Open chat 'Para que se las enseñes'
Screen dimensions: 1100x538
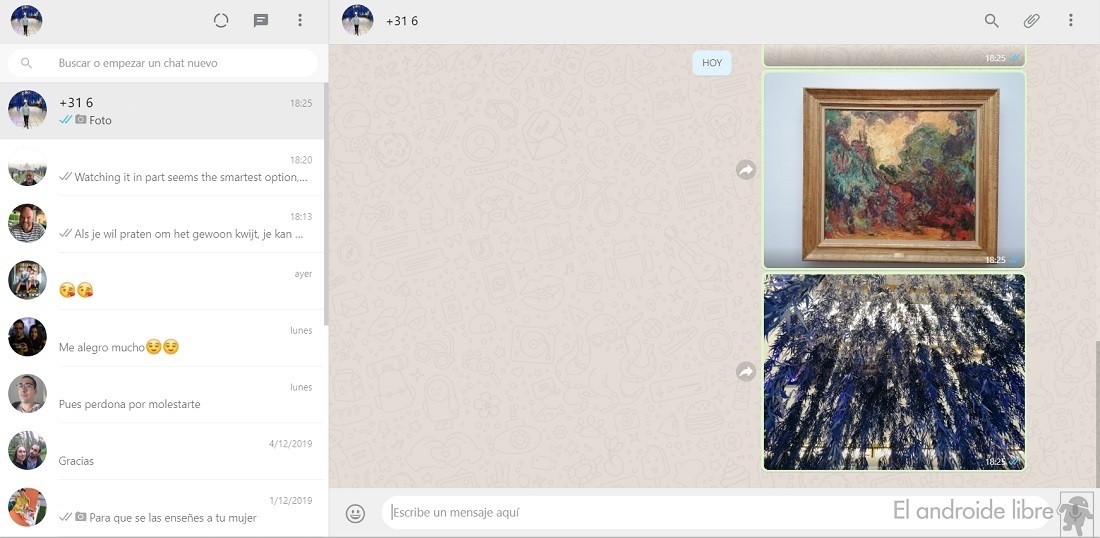coord(162,509)
